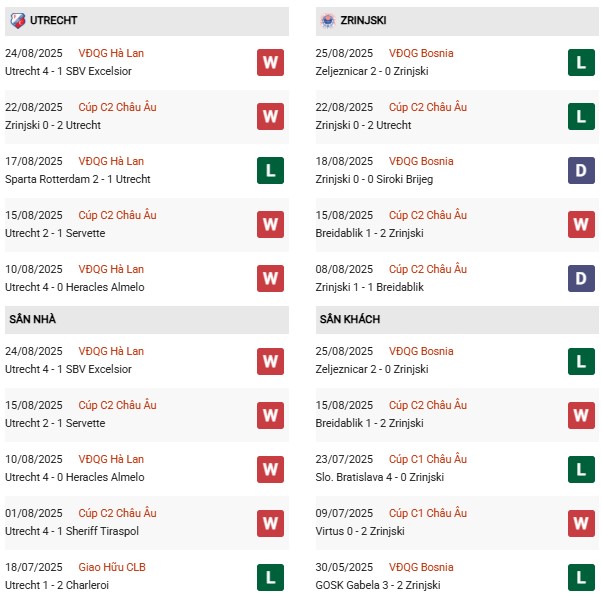This screenshot has height=604, width=601.
Task: Click W badge for Virtus 0-2 Zrinjski
Action: point(581,523)
